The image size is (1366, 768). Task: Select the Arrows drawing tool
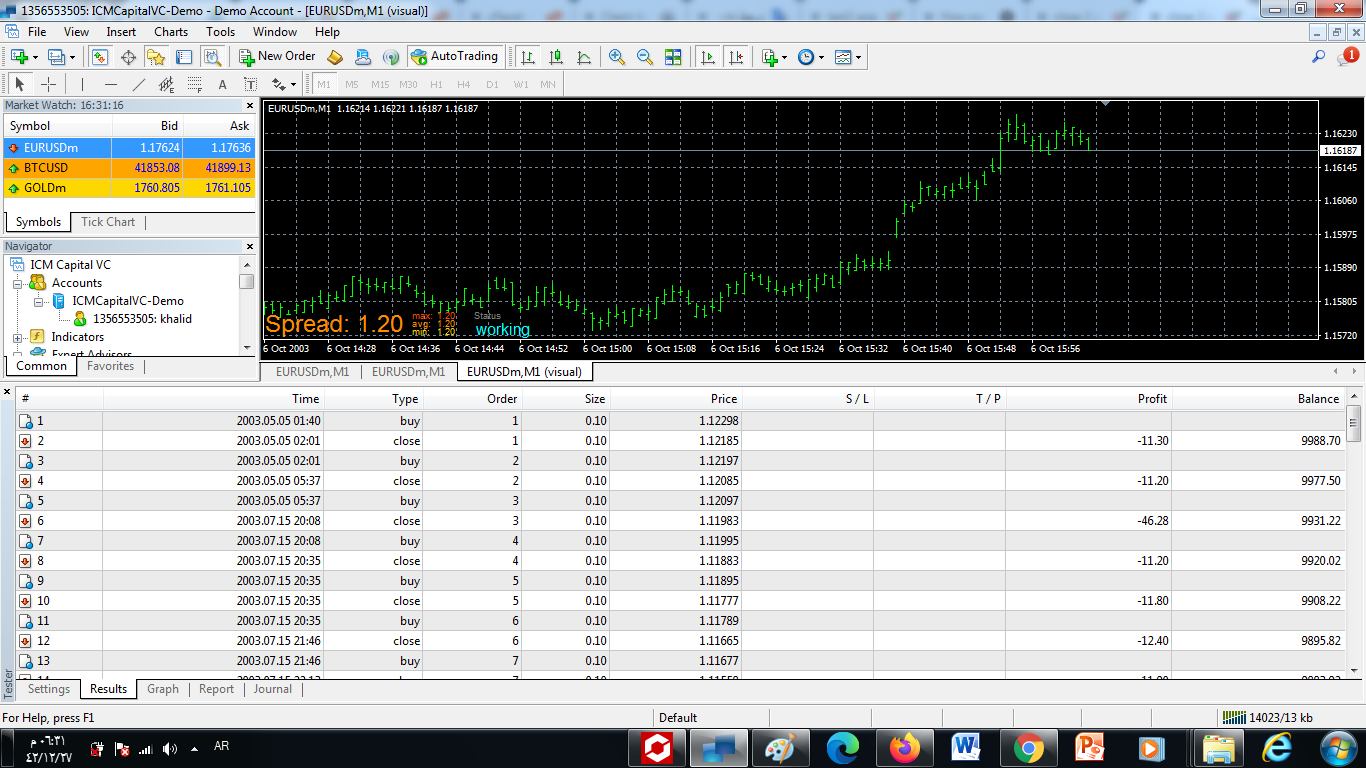click(278, 84)
